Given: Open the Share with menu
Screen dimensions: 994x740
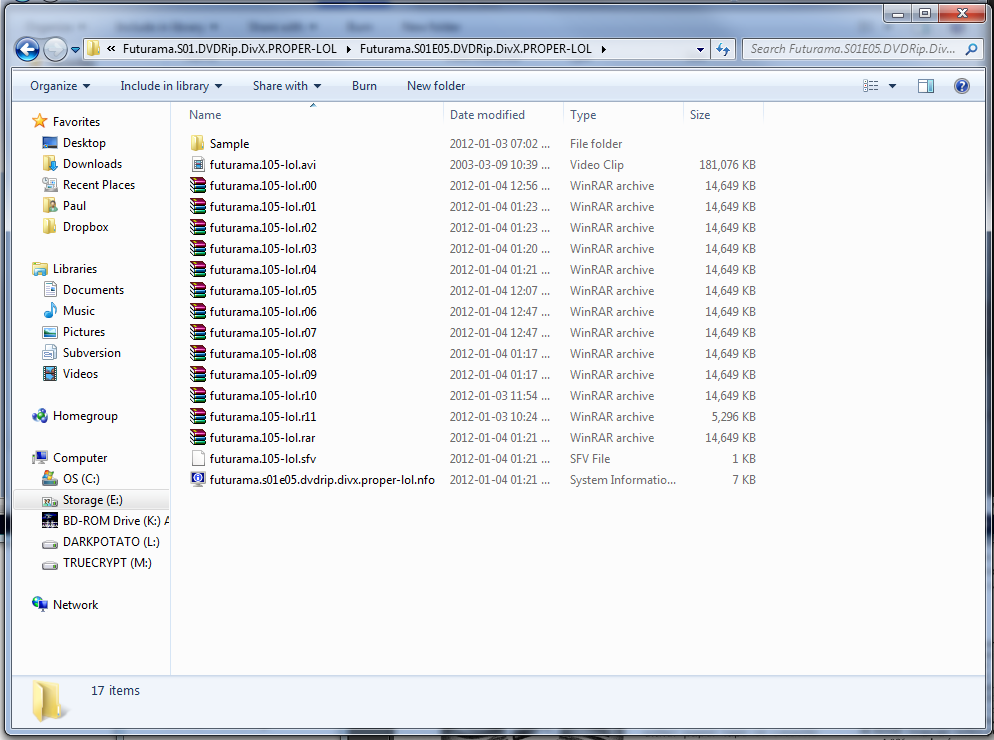Looking at the screenshot, I should [x=287, y=86].
